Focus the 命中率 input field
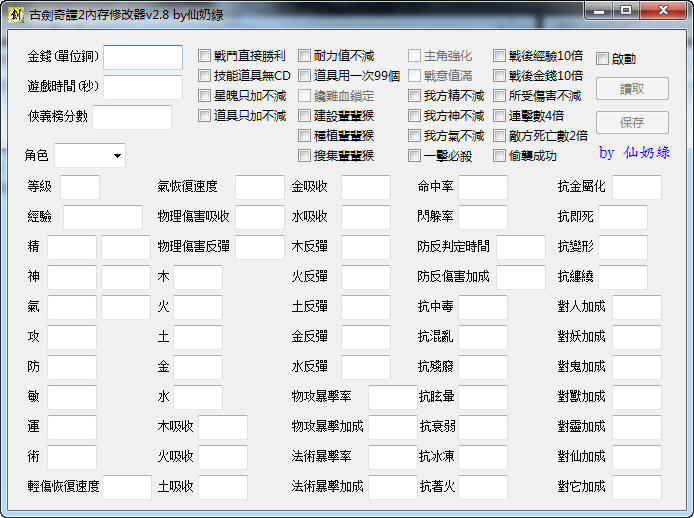The height and width of the screenshot is (518, 694). (x=482, y=187)
